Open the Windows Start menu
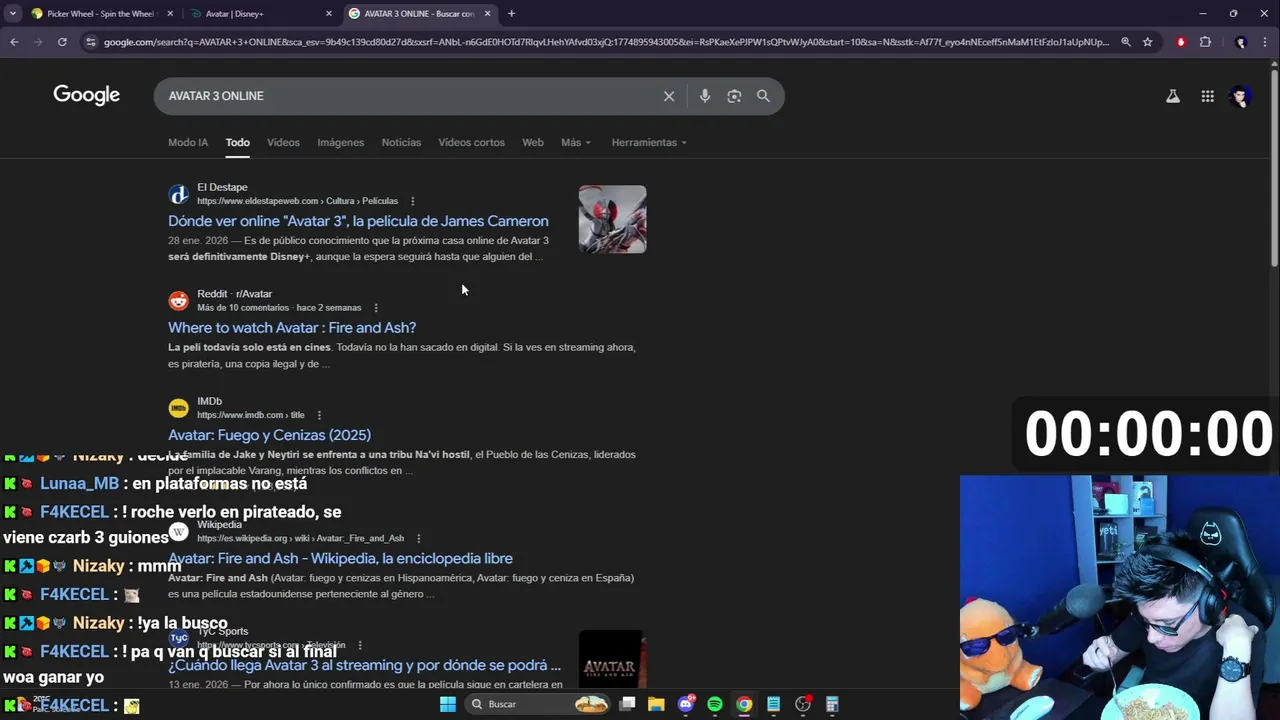 pyautogui.click(x=448, y=704)
